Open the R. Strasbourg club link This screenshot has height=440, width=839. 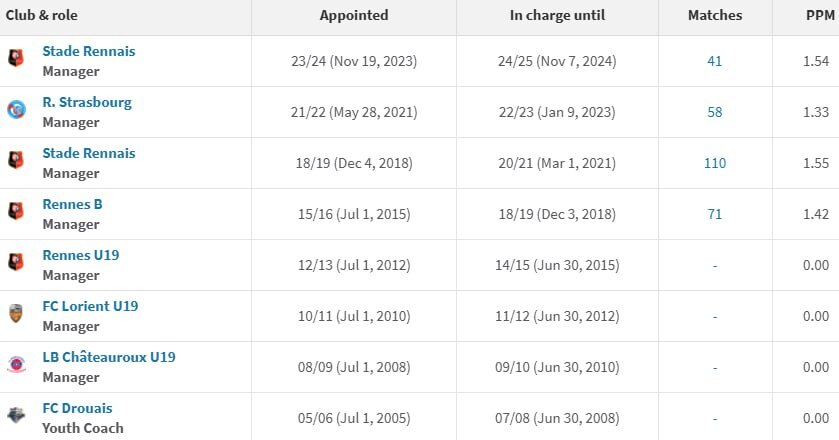(86, 102)
